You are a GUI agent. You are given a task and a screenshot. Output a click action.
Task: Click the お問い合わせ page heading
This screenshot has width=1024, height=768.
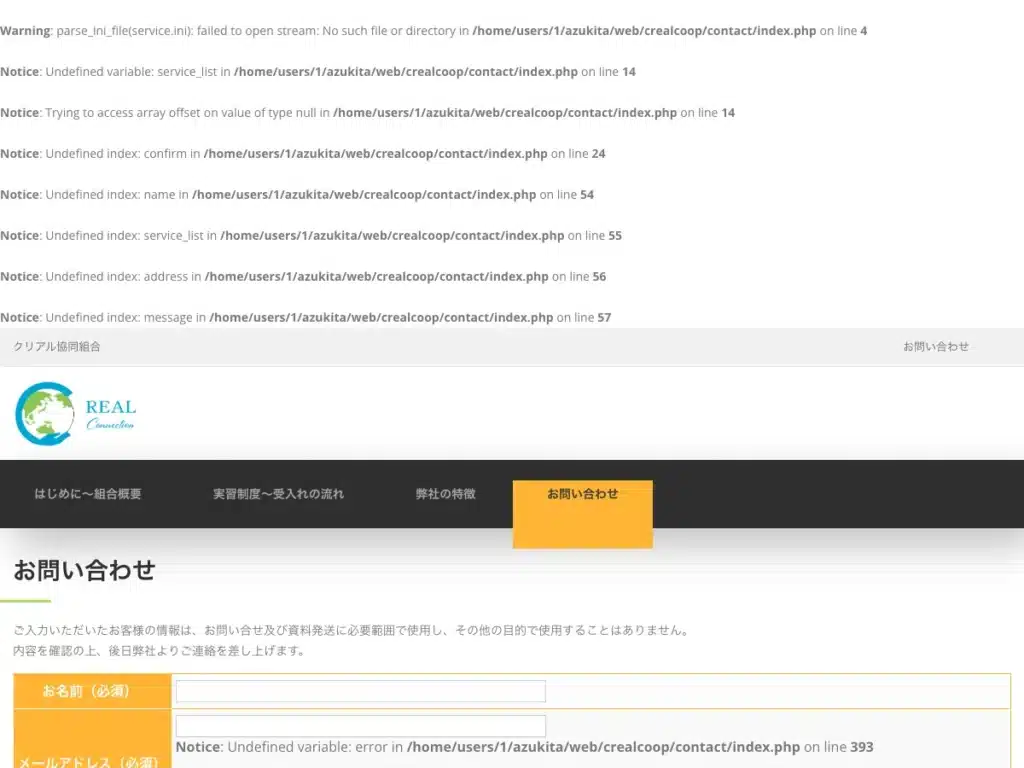point(84,570)
